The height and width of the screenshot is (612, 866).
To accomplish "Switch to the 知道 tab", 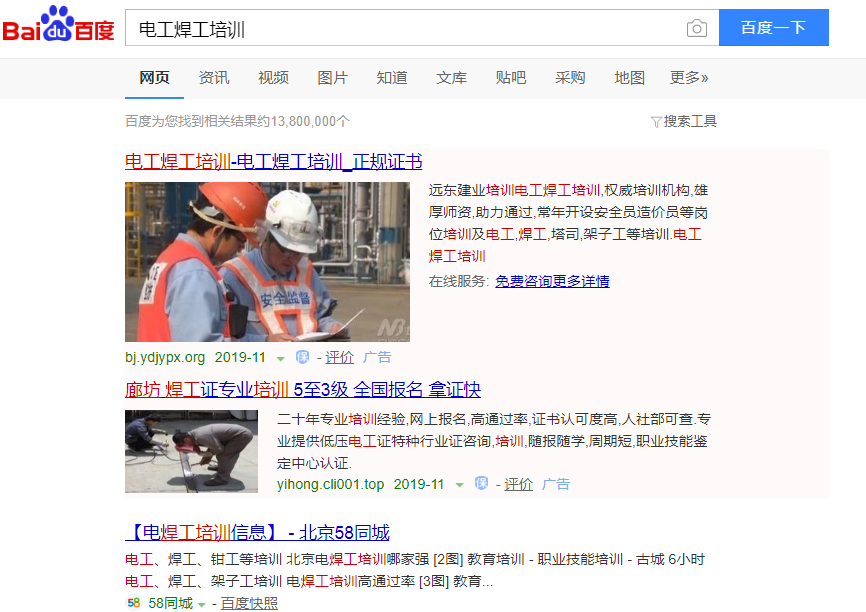I will tap(392, 78).
